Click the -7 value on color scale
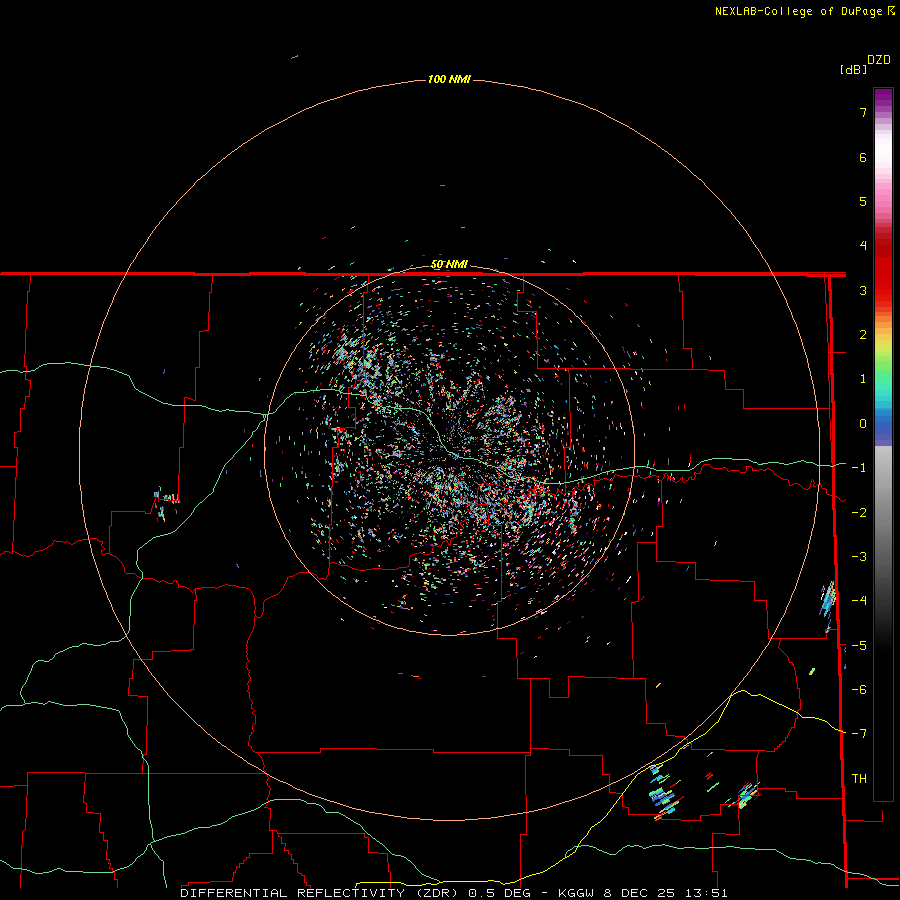Screen dimensions: 900x900 859,734
